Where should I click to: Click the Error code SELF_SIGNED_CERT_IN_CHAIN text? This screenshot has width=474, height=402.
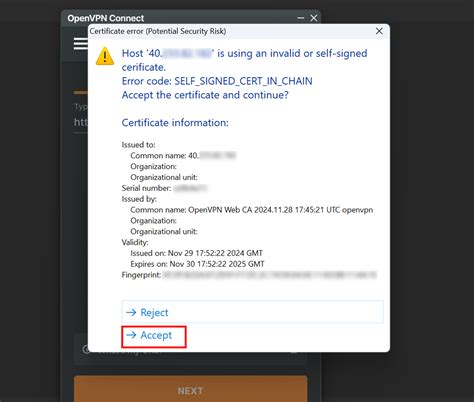click(x=217, y=81)
